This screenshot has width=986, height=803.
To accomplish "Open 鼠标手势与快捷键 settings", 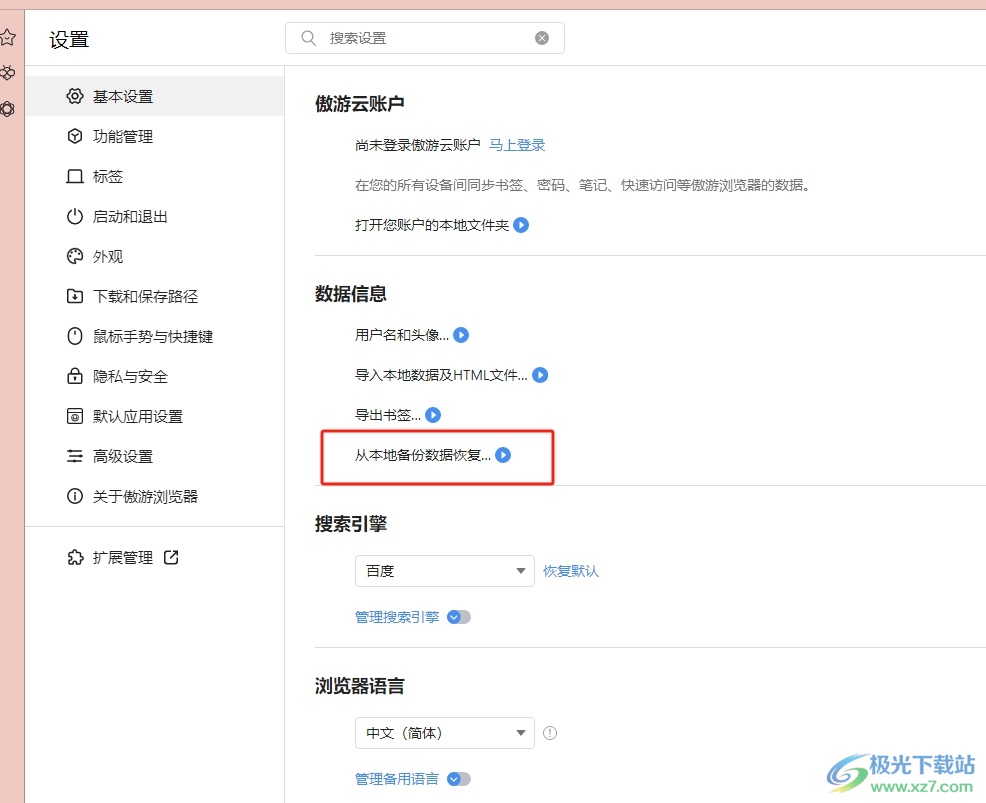I will [x=155, y=336].
